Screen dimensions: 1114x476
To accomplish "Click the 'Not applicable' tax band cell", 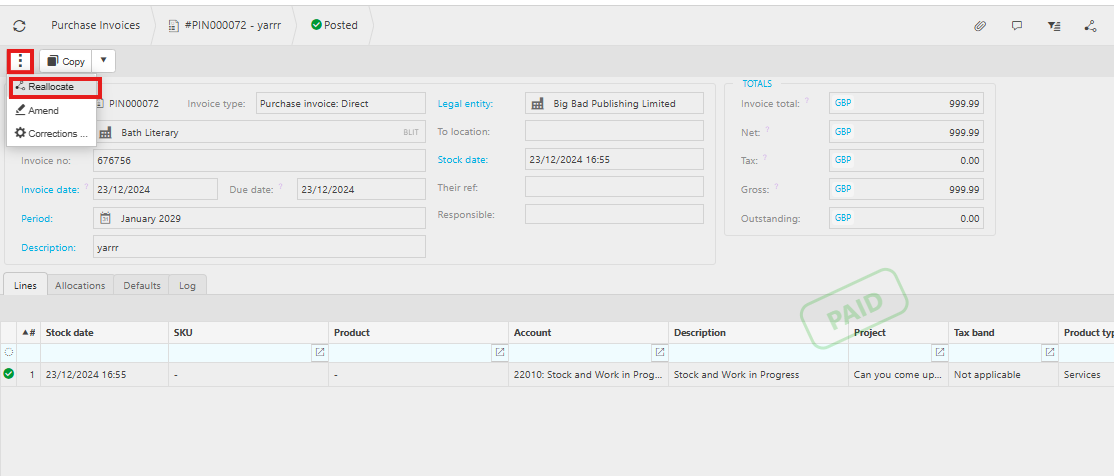I will tap(1003, 374).
